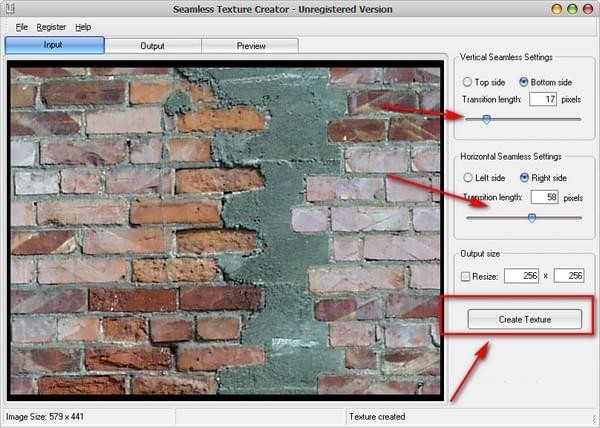Screen dimensions: 600x428
Task: Enable the Resize checkbox
Action: [466, 275]
